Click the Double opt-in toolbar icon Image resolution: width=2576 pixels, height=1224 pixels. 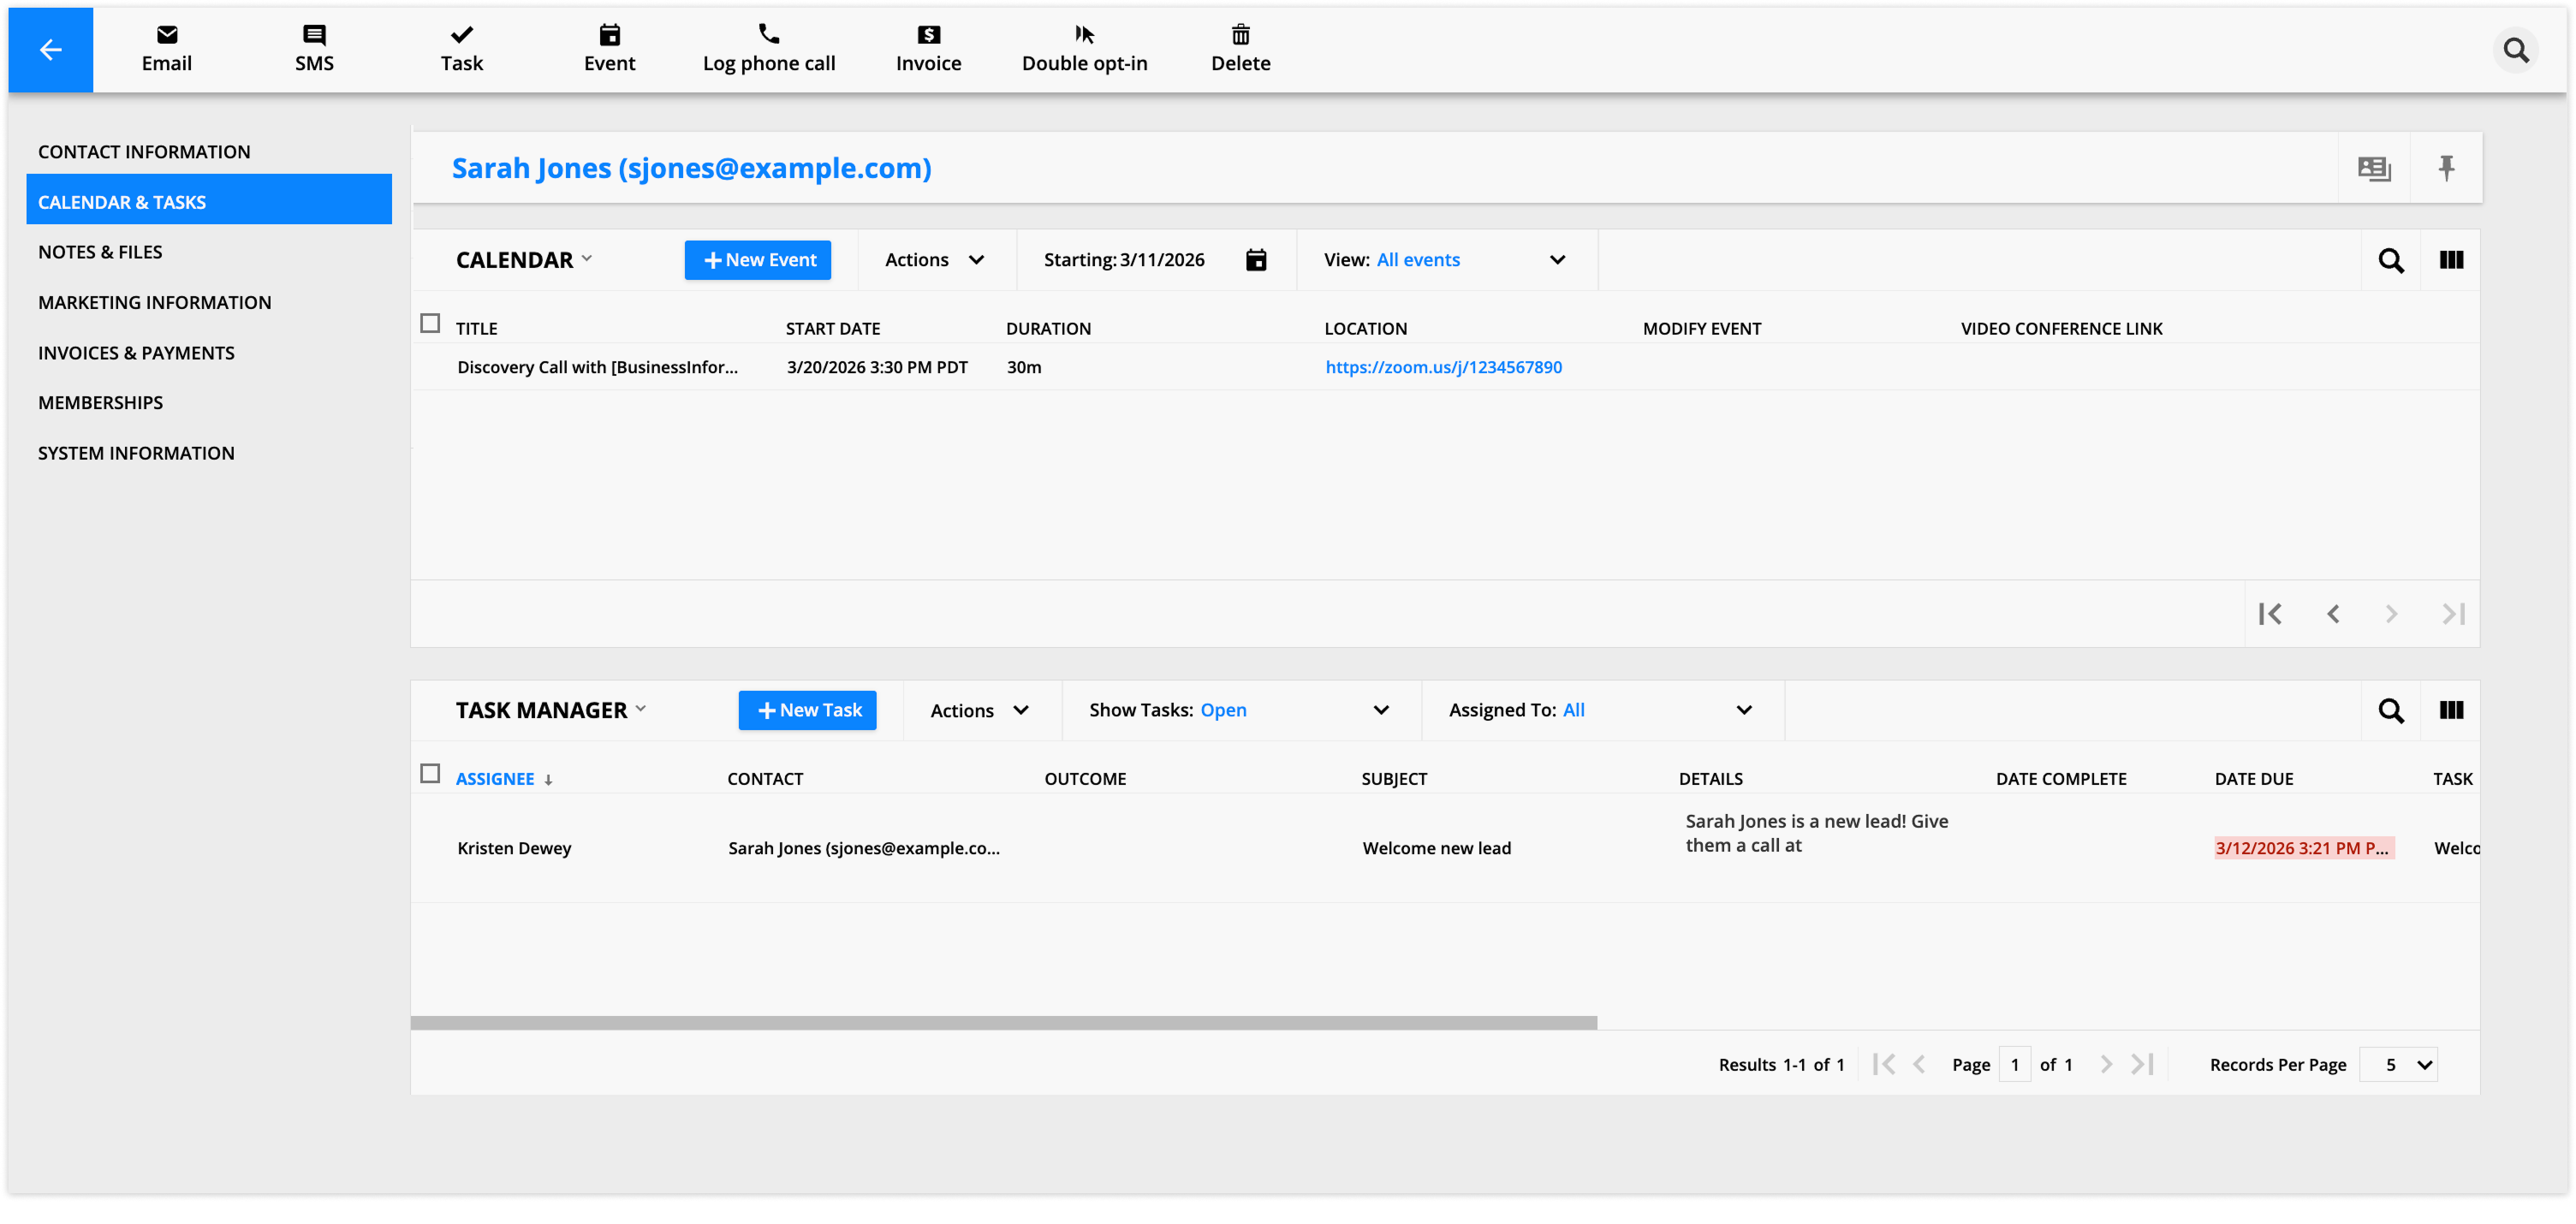[x=1084, y=36]
